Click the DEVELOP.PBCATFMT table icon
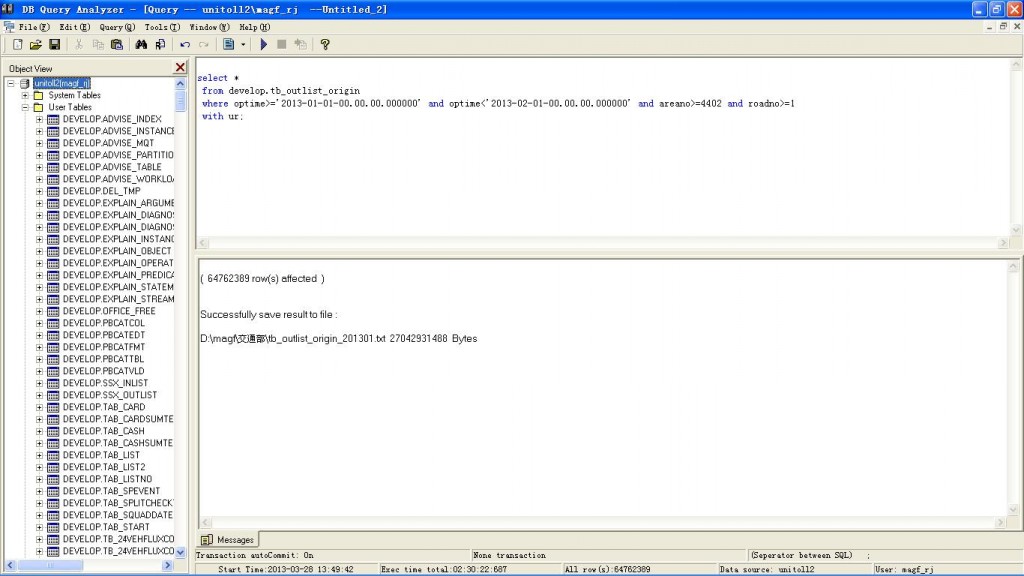 tap(53, 347)
